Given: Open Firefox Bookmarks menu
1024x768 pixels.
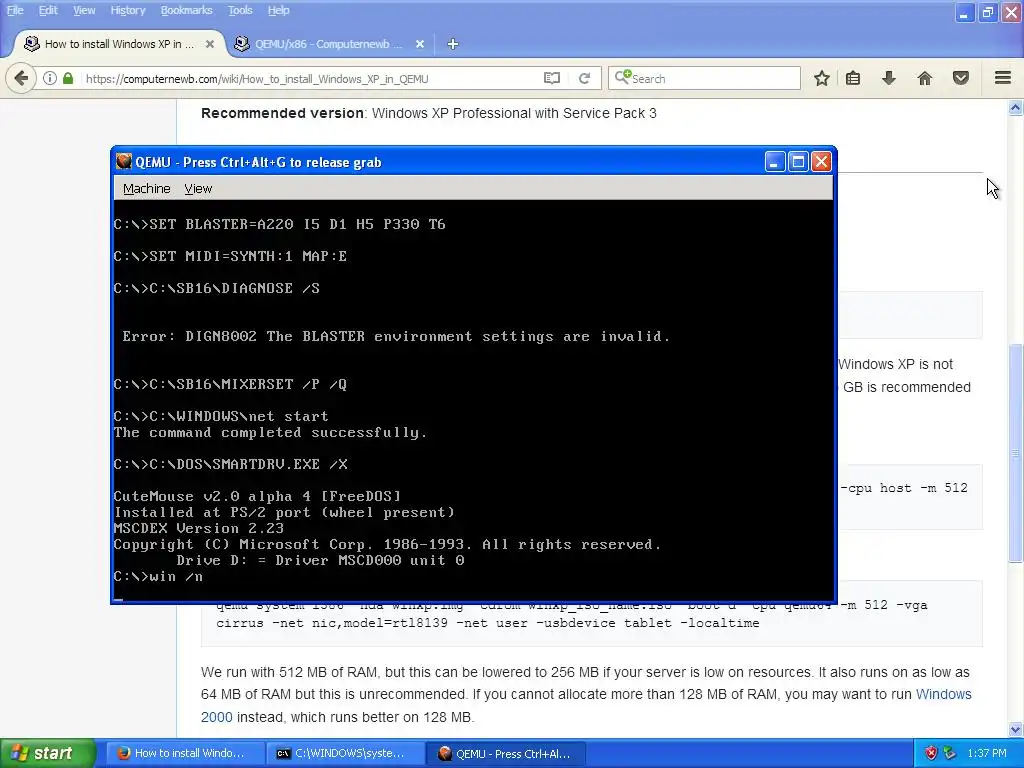Looking at the screenshot, I should coord(186,10).
